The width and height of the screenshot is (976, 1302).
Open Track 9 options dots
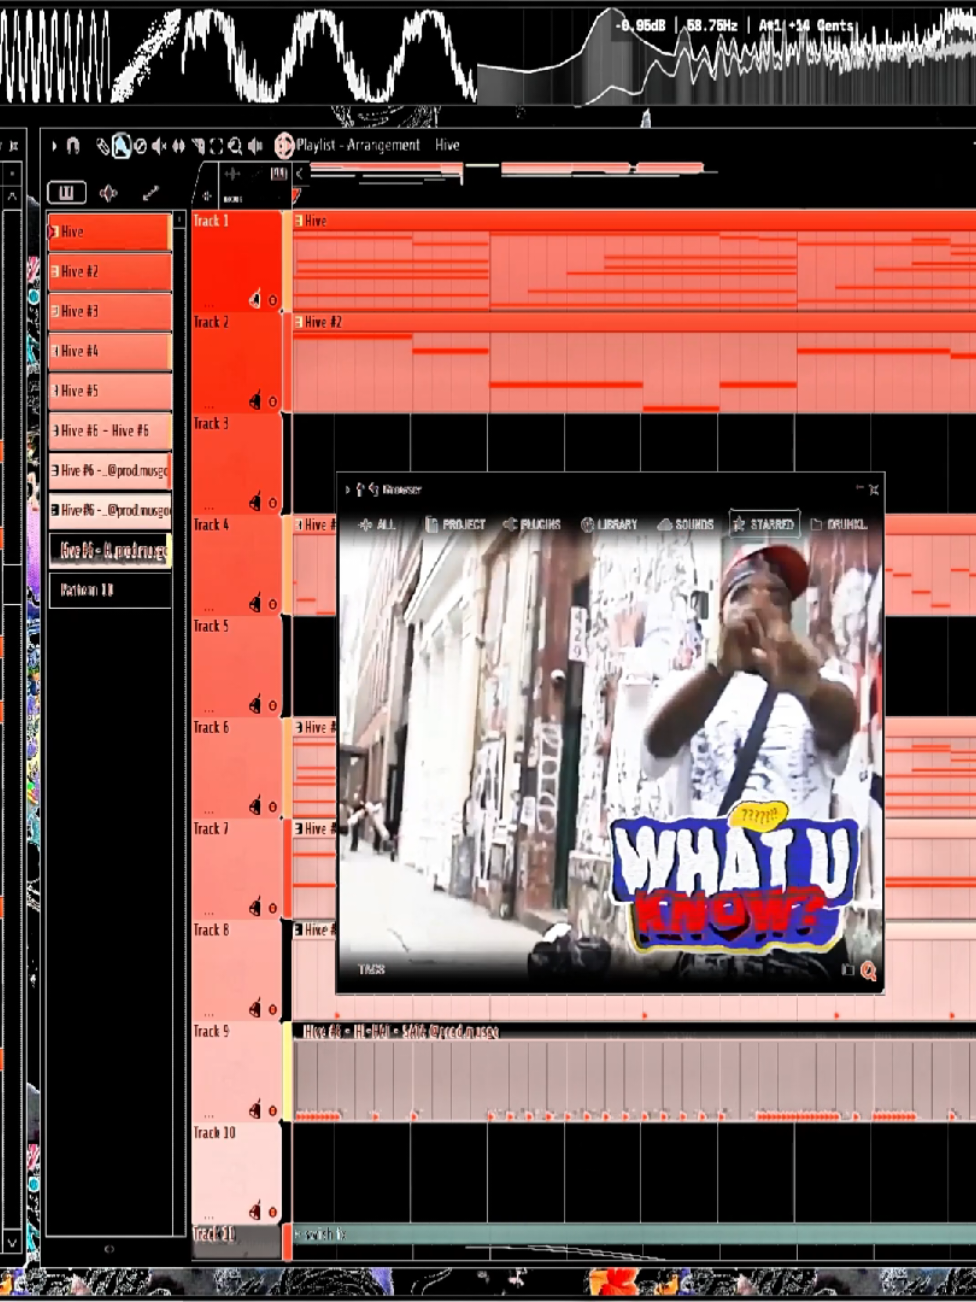coord(209,1115)
